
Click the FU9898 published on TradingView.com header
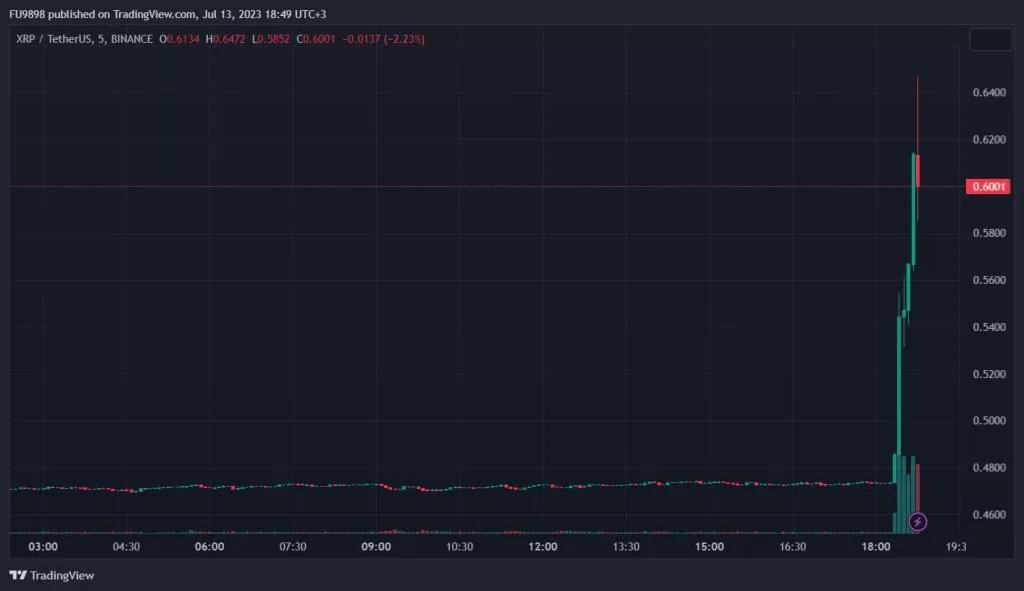point(166,14)
